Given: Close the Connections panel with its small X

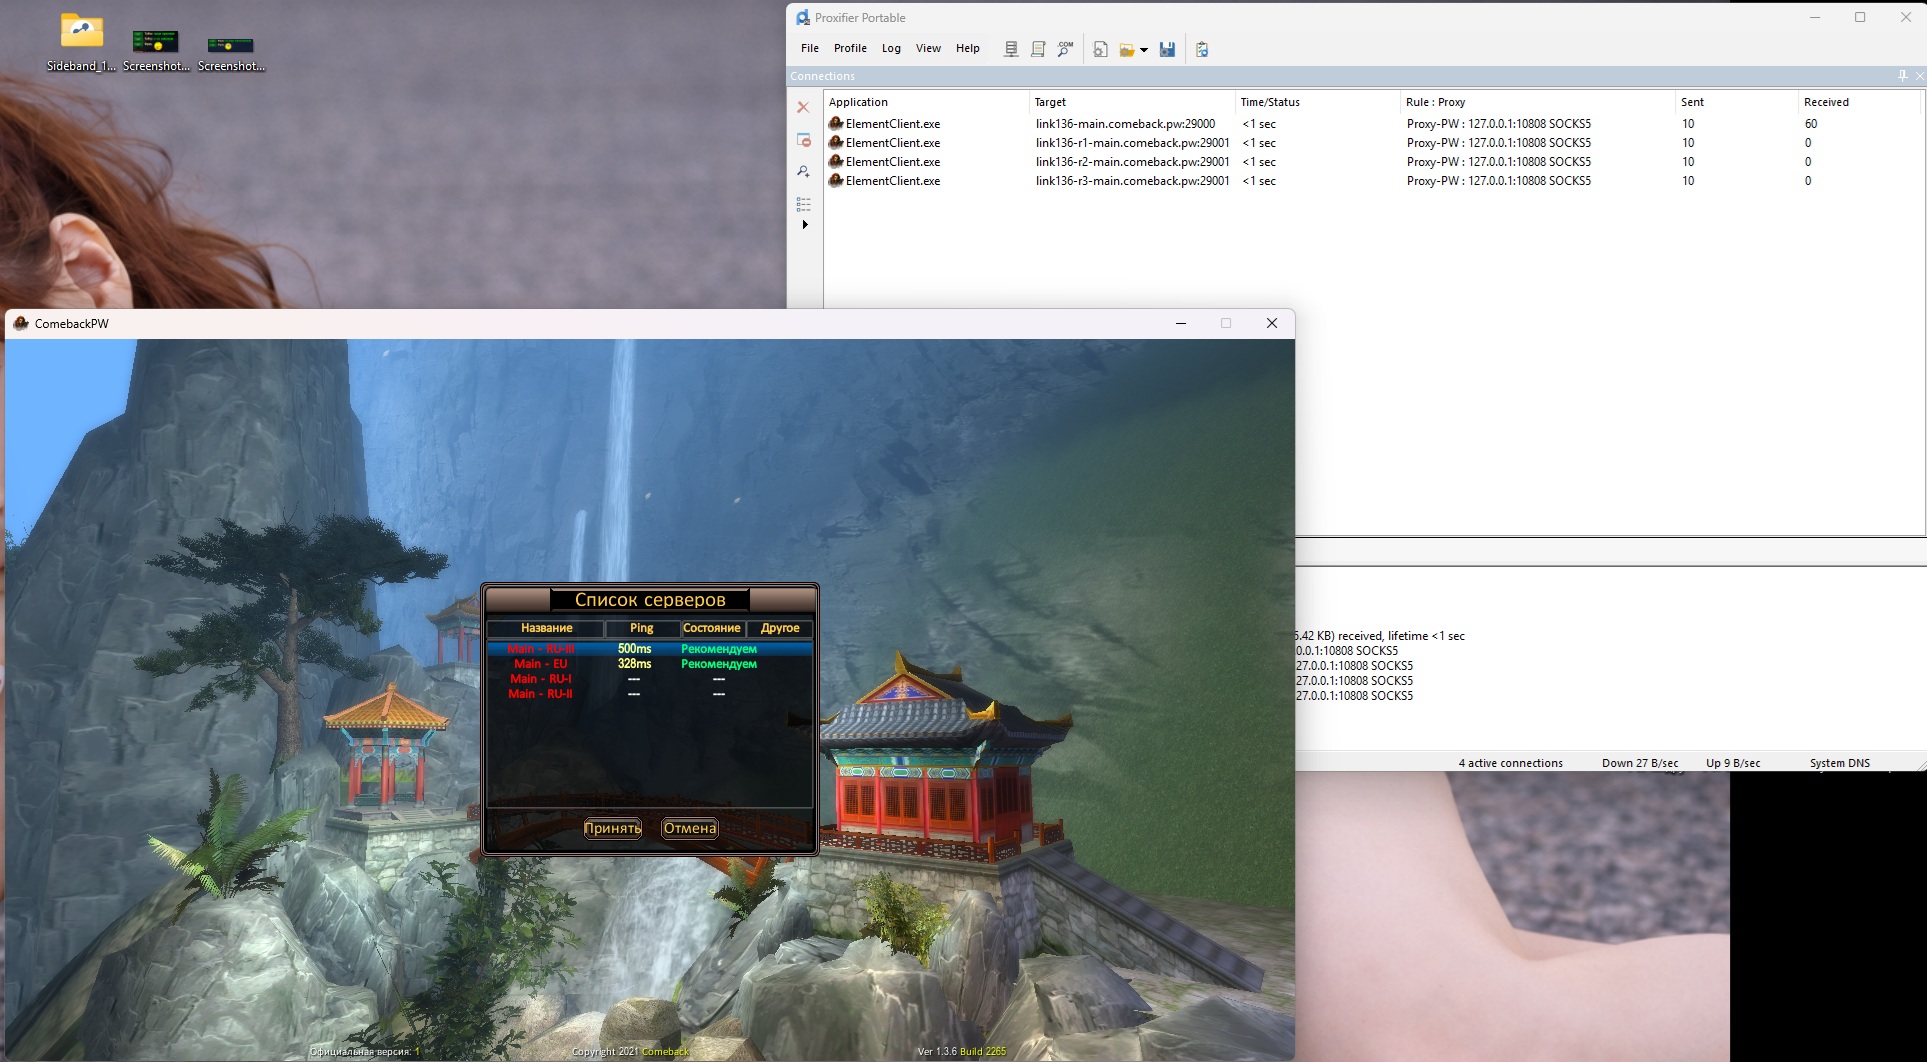Looking at the screenshot, I should tap(1919, 76).
